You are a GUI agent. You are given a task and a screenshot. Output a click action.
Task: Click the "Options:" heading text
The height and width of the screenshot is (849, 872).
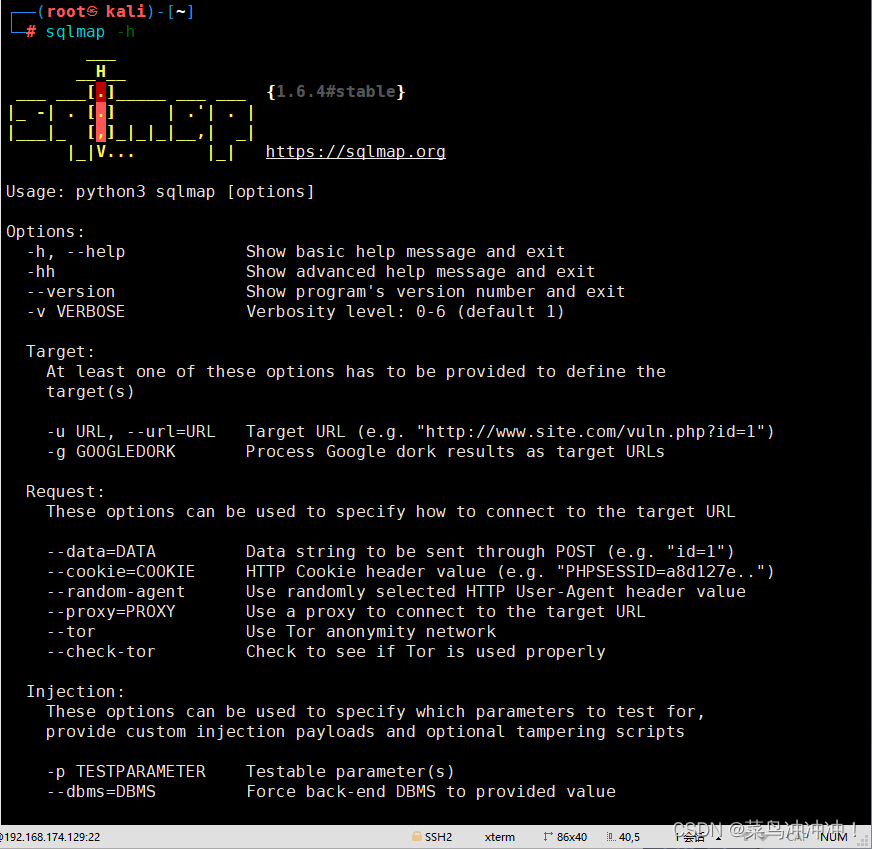coord(45,232)
